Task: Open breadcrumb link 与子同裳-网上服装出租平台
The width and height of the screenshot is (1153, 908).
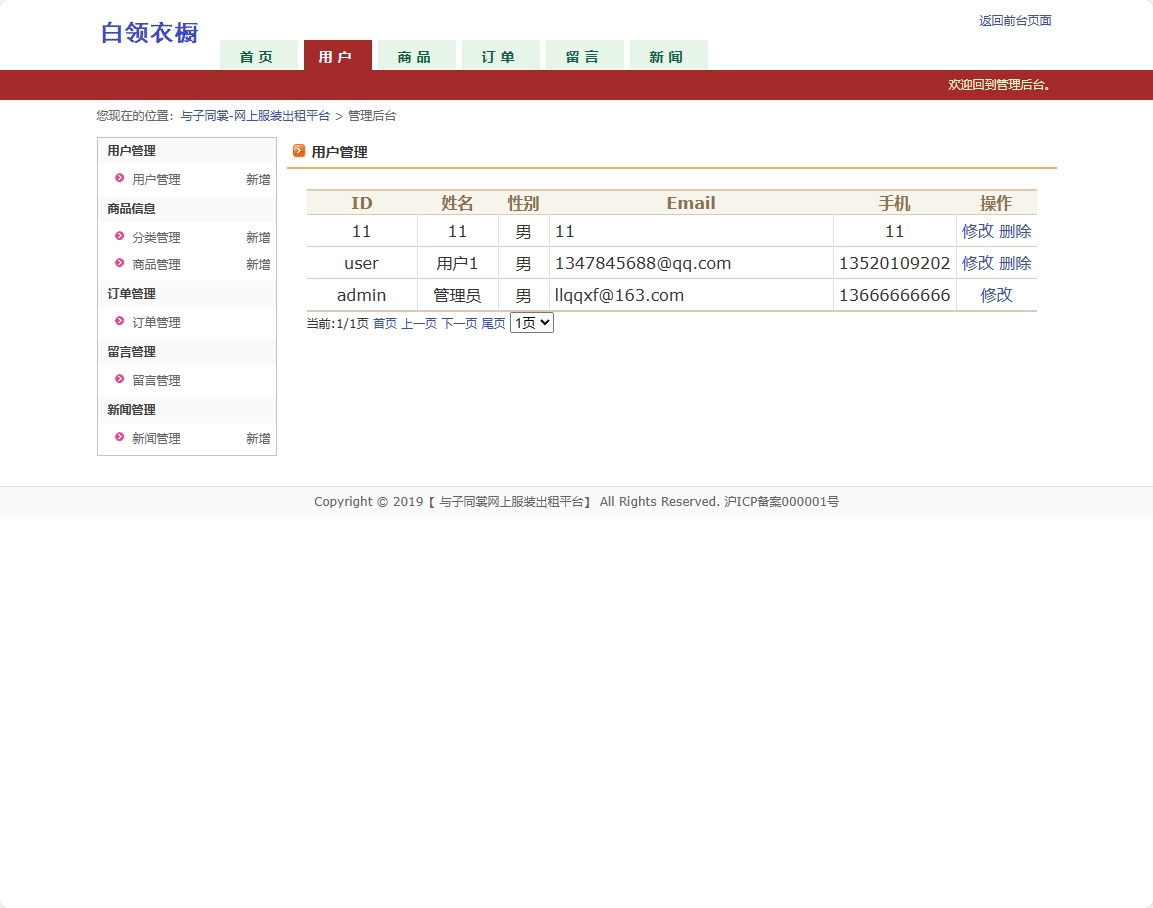Action: click(253, 115)
